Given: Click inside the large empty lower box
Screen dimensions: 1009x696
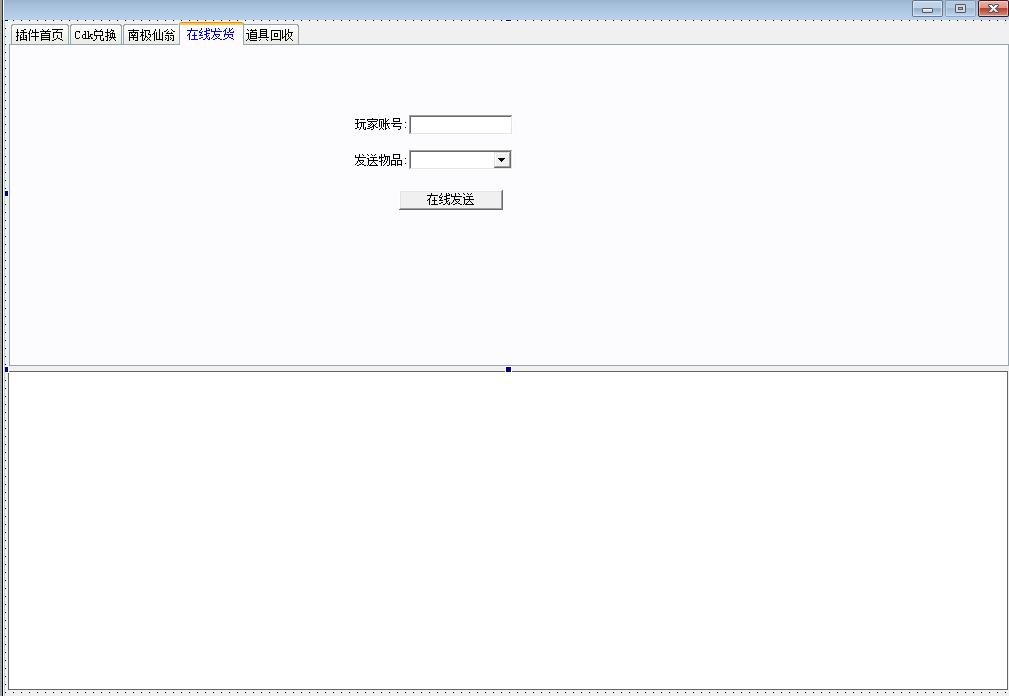Looking at the screenshot, I should pyautogui.click(x=508, y=530).
